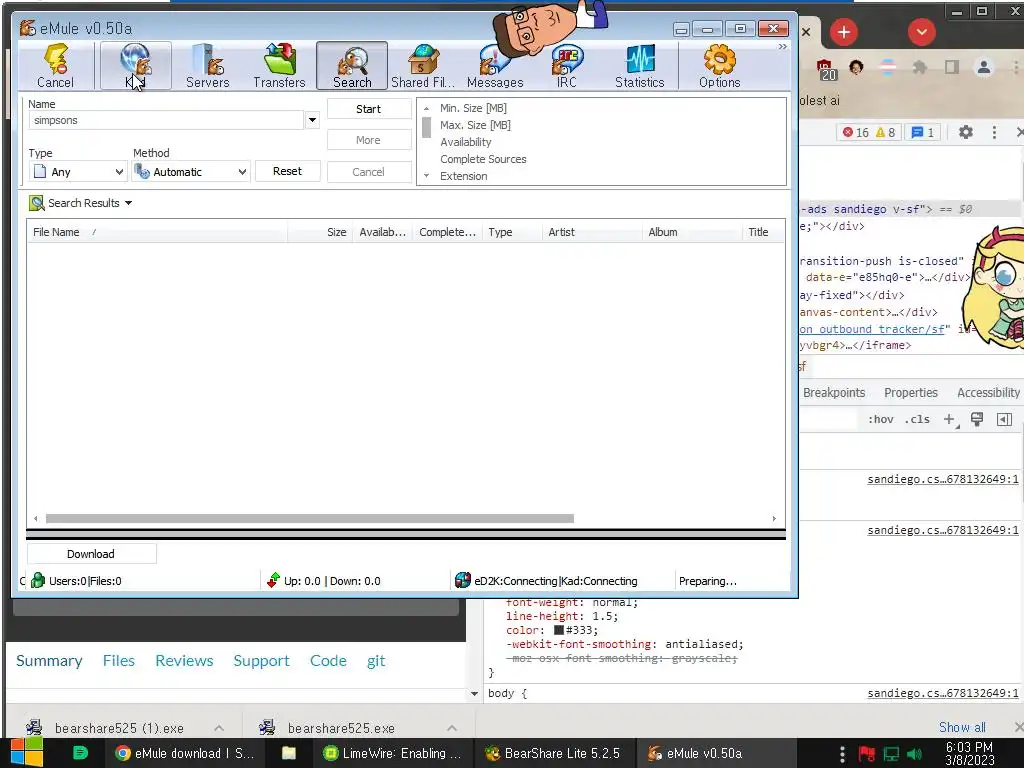Open the Windows Start button
This screenshot has height=768, width=1024.
point(27,752)
